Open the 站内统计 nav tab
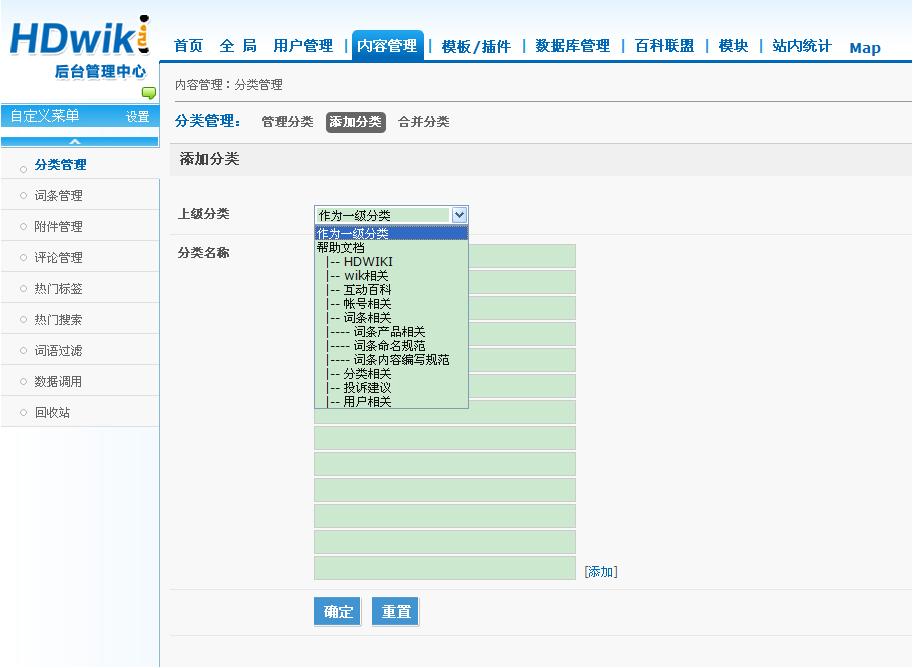Image resolution: width=913 pixels, height=668 pixels. pos(802,46)
